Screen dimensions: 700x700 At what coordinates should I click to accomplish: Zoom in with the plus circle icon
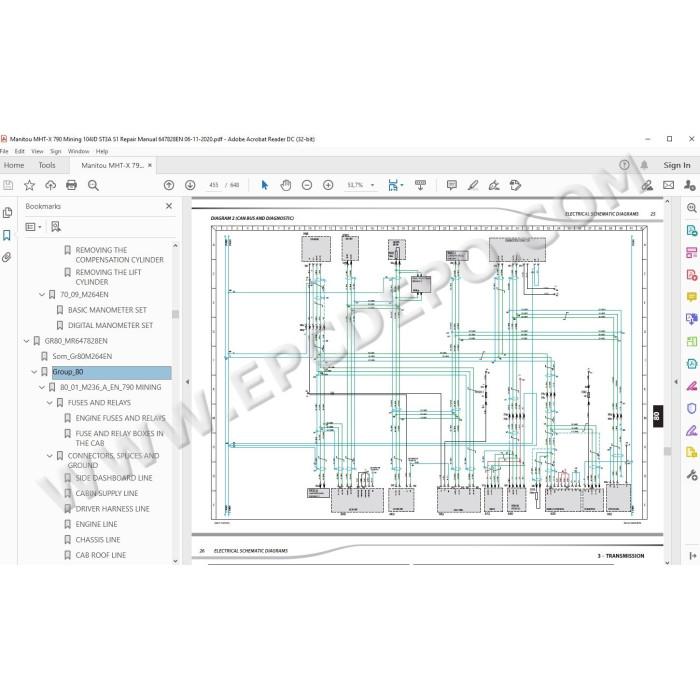328,185
